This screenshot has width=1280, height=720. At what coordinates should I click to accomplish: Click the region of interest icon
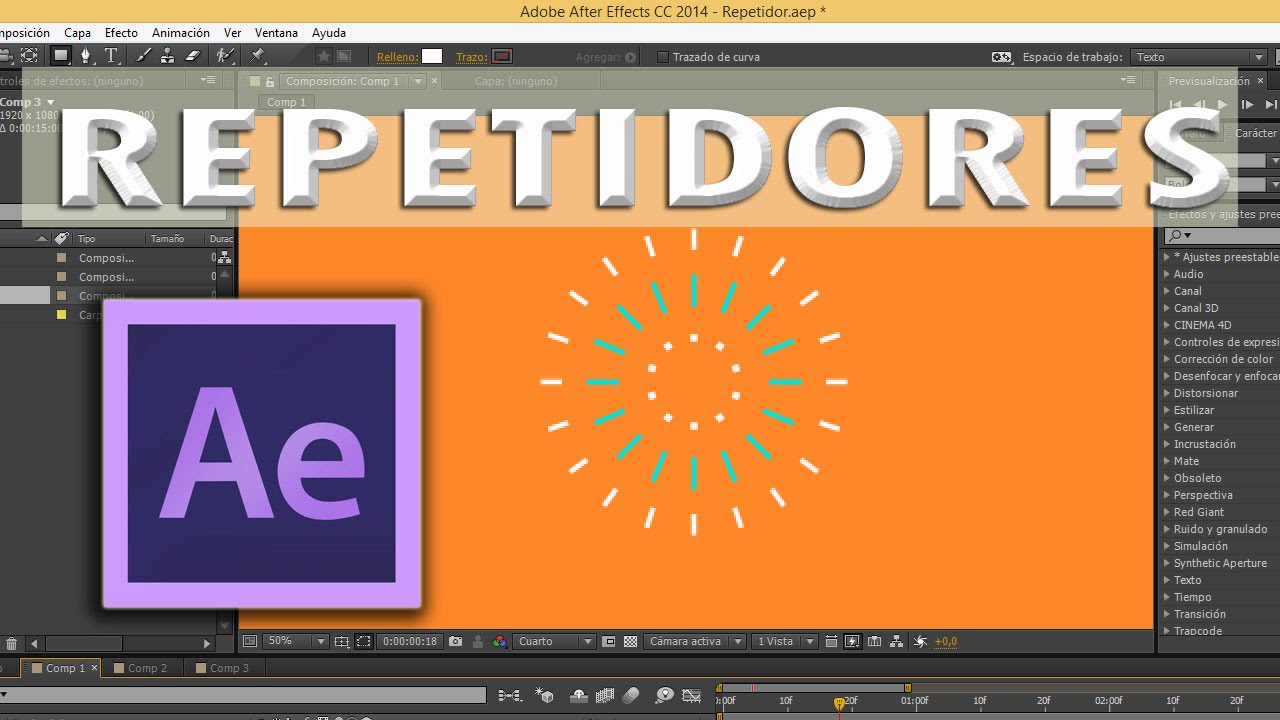click(608, 641)
